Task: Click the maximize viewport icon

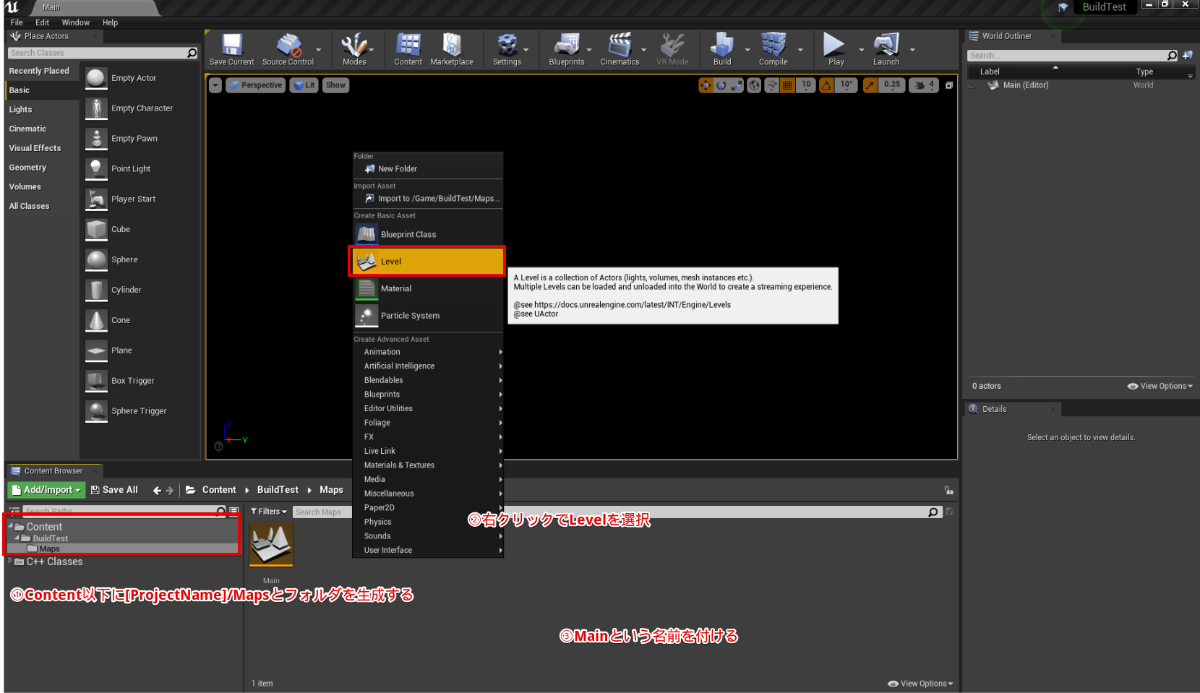Action: point(950,85)
